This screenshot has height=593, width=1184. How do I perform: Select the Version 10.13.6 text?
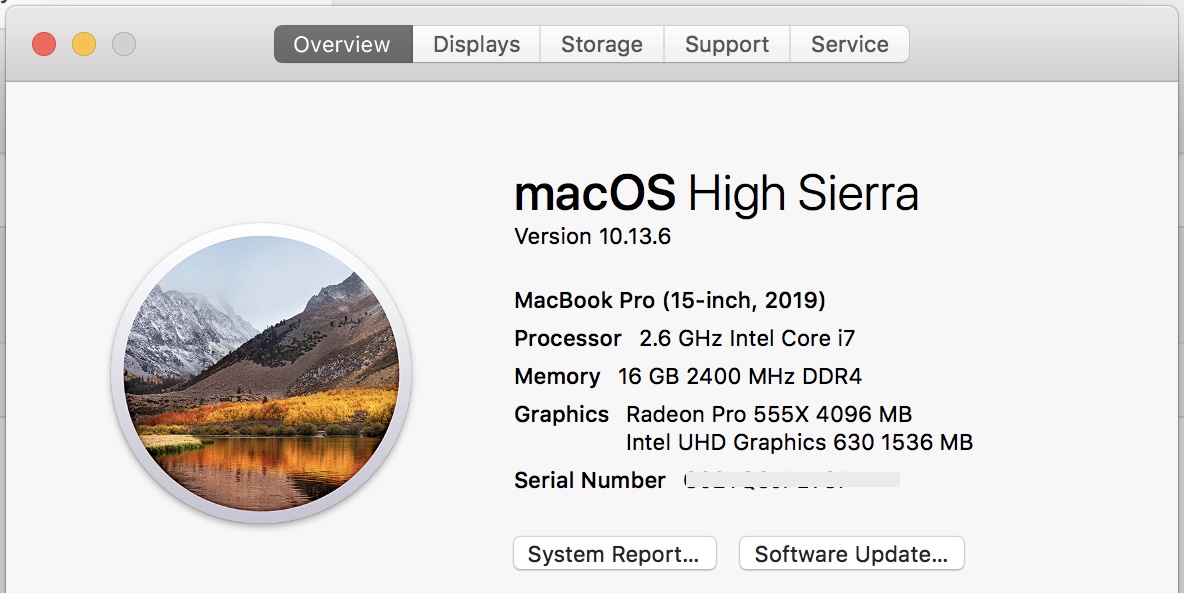(593, 236)
